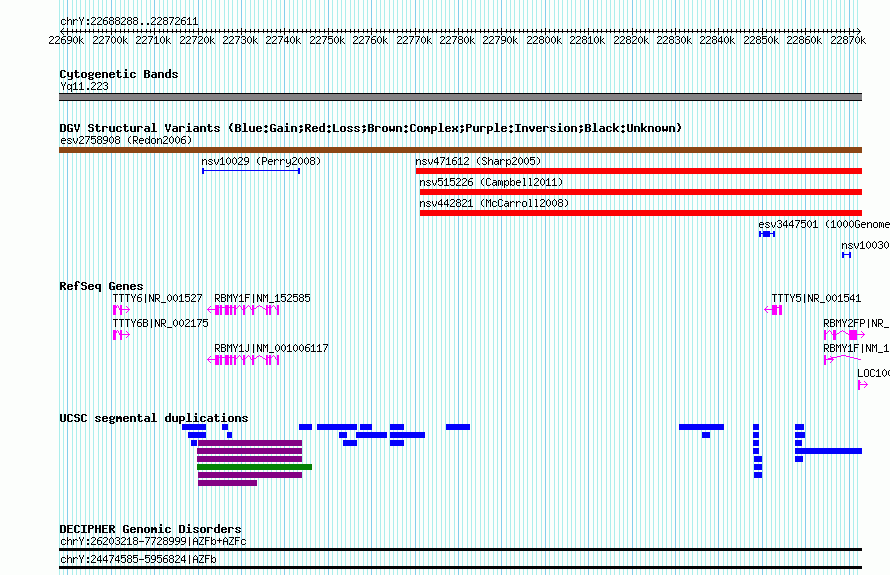Select the black AZFb disorder bar
890x575 pixels.
[460, 567]
